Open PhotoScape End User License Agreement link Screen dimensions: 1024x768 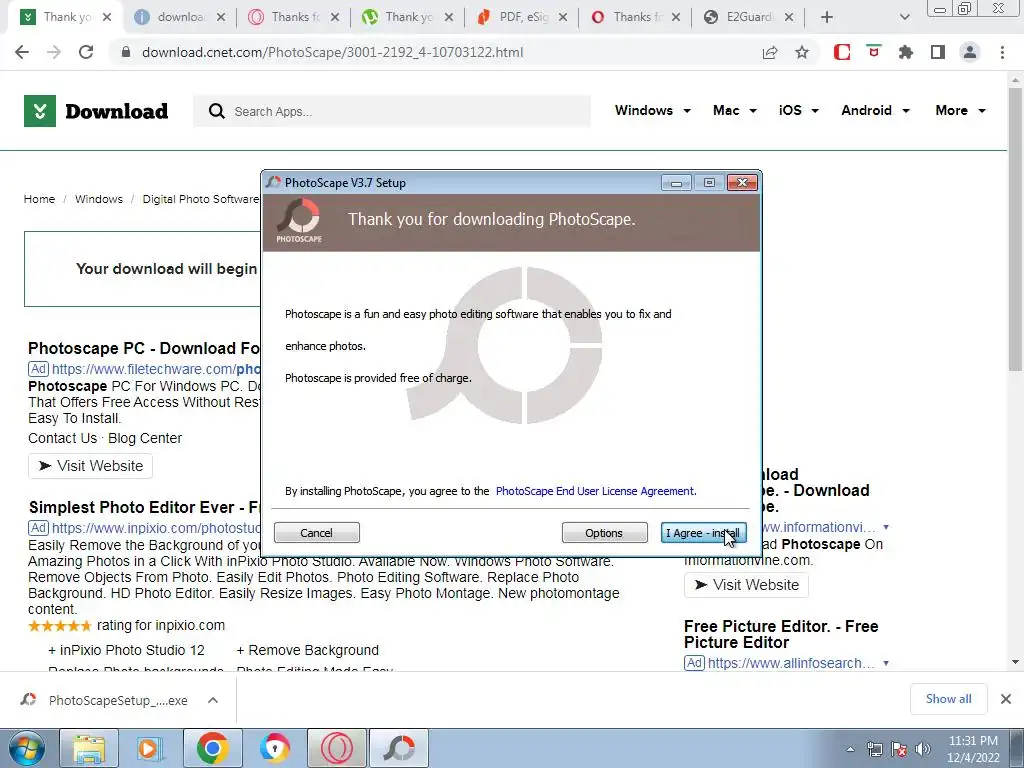(596, 491)
